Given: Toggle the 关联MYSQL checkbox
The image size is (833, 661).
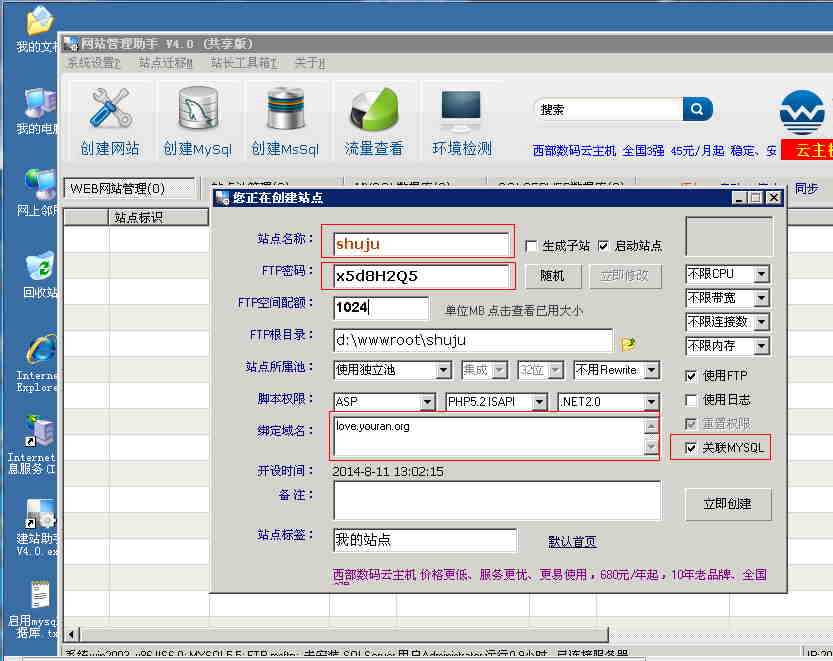Looking at the screenshot, I should [691, 448].
